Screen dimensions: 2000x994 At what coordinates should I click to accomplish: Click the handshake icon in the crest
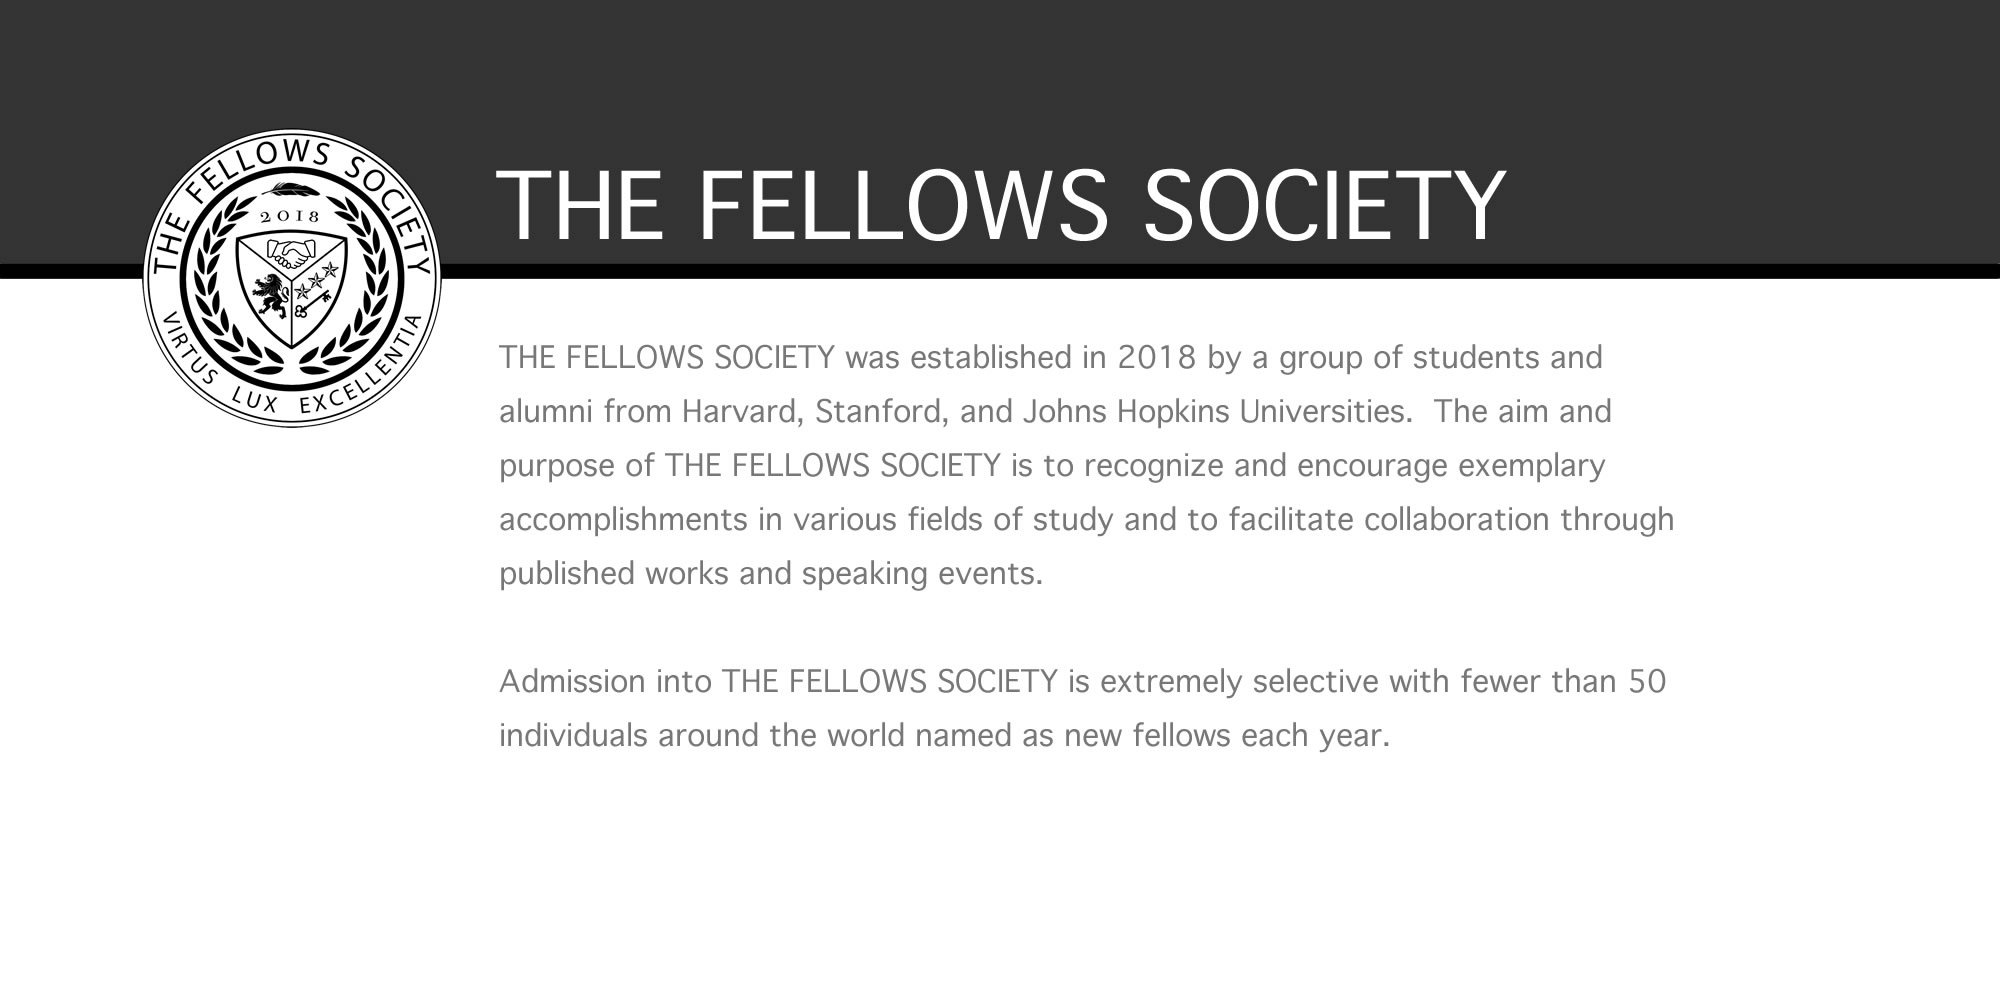tap(291, 254)
